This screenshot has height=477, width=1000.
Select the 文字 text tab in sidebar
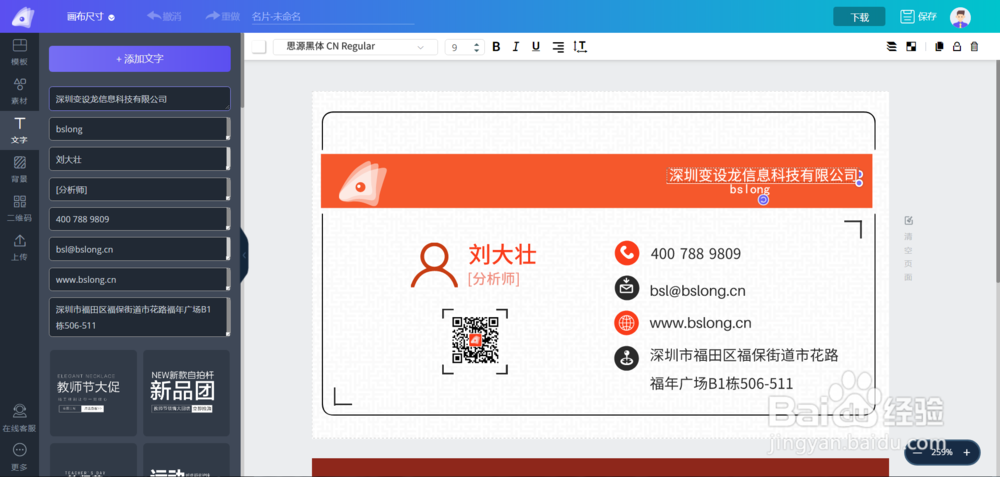pos(19,131)
